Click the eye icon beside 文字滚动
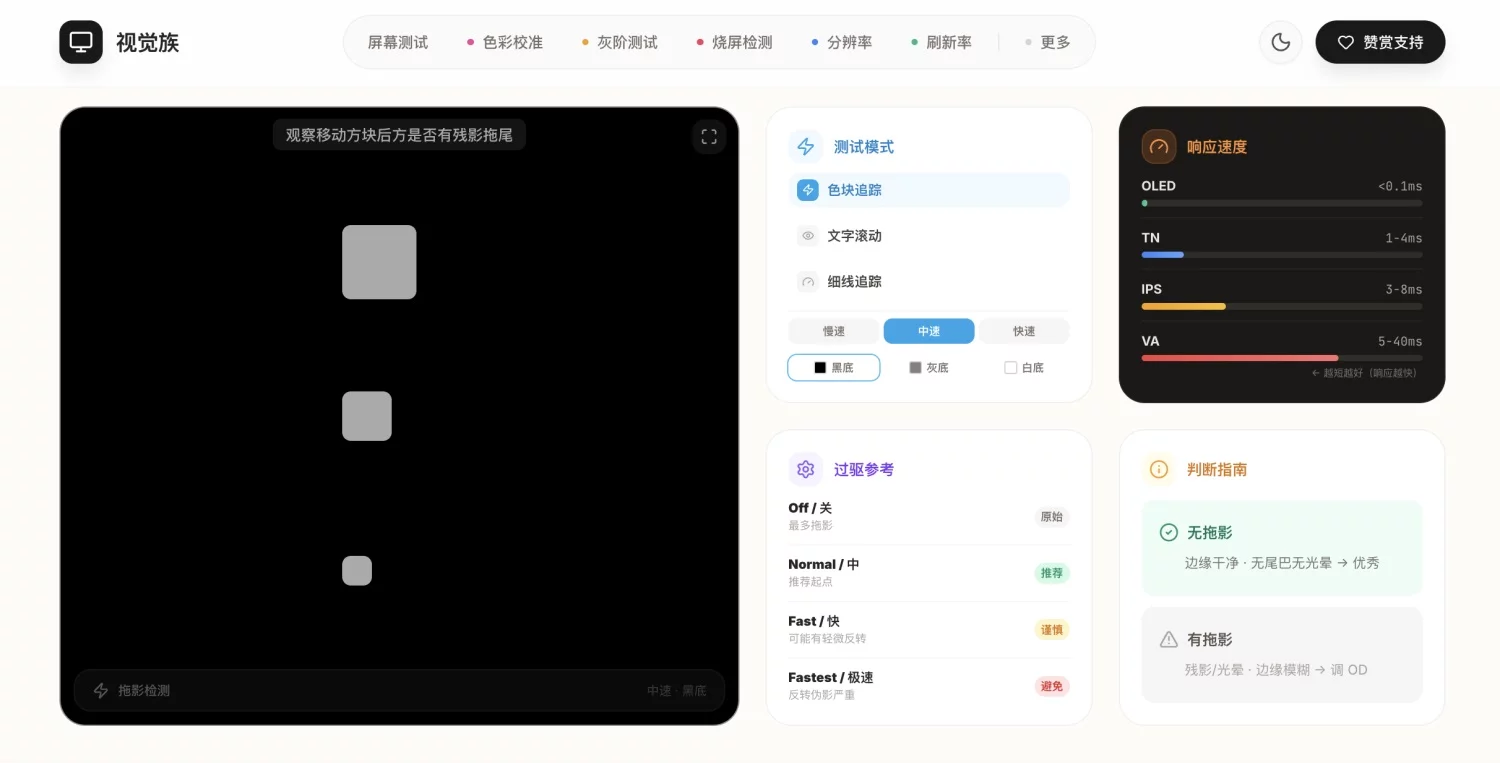Viewport: 1500px width, 763px height. (807, 236)
